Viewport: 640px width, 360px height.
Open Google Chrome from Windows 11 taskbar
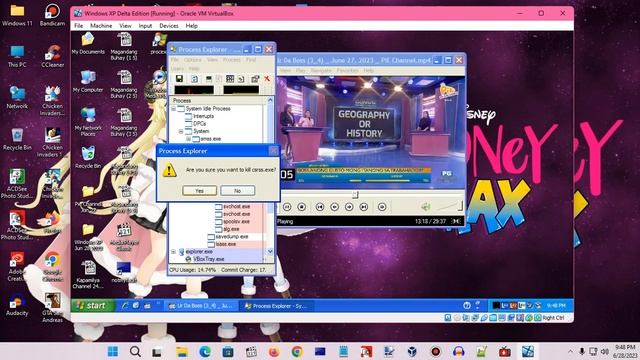point(297,351)
